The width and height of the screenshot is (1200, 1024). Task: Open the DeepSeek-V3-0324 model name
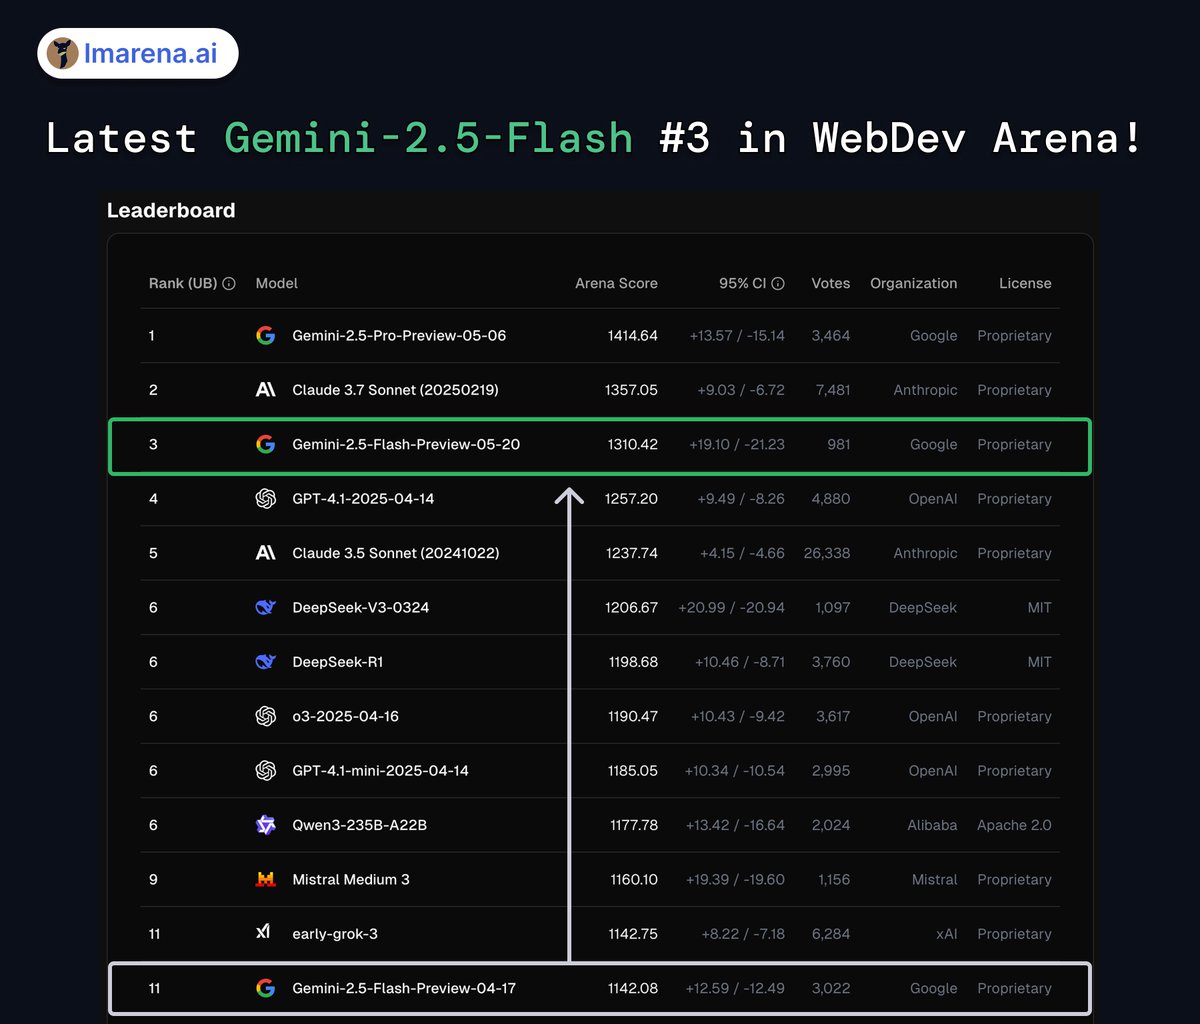tap(361, 607)
